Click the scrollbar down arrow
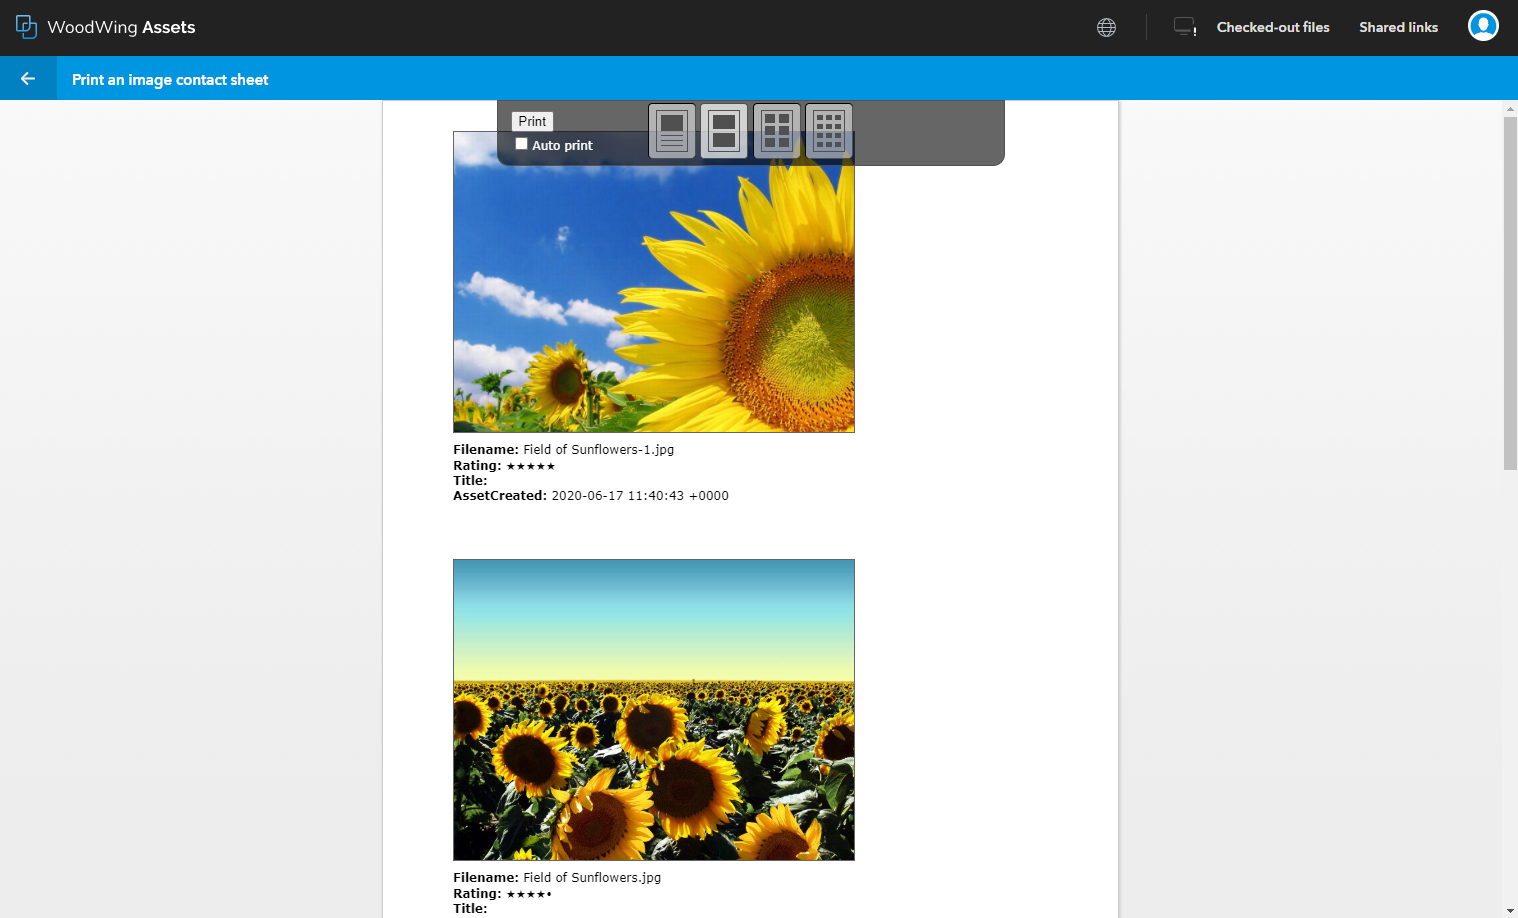Viewport: 1518px width, 918px height. (1510, 911)
